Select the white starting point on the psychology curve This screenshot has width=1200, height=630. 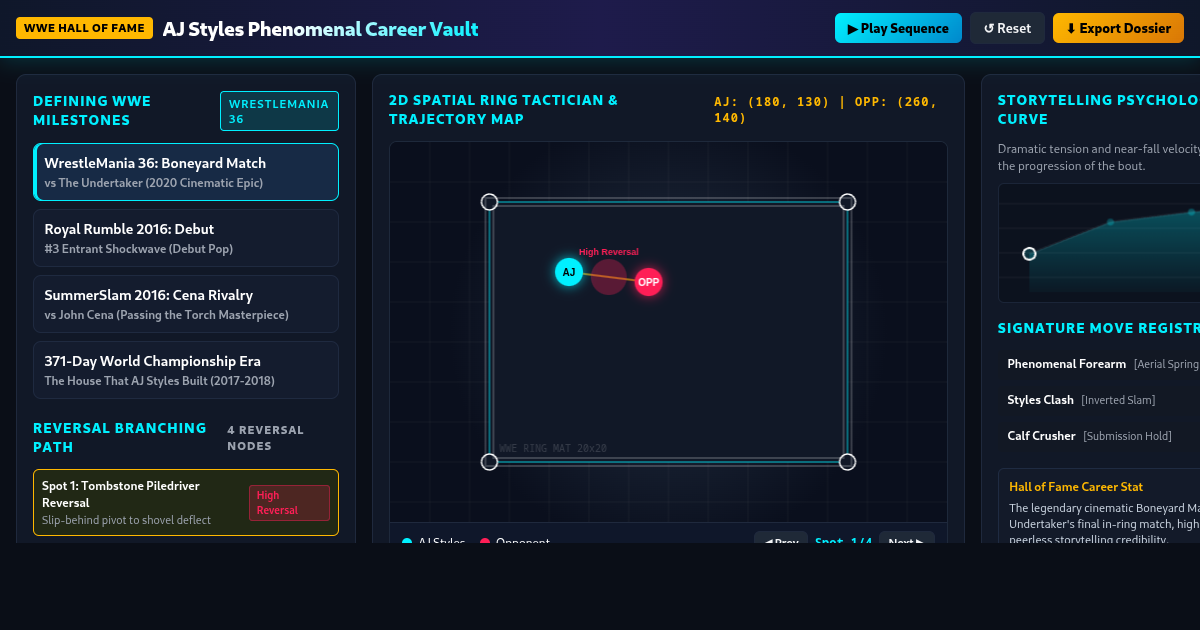point(1029,254)
